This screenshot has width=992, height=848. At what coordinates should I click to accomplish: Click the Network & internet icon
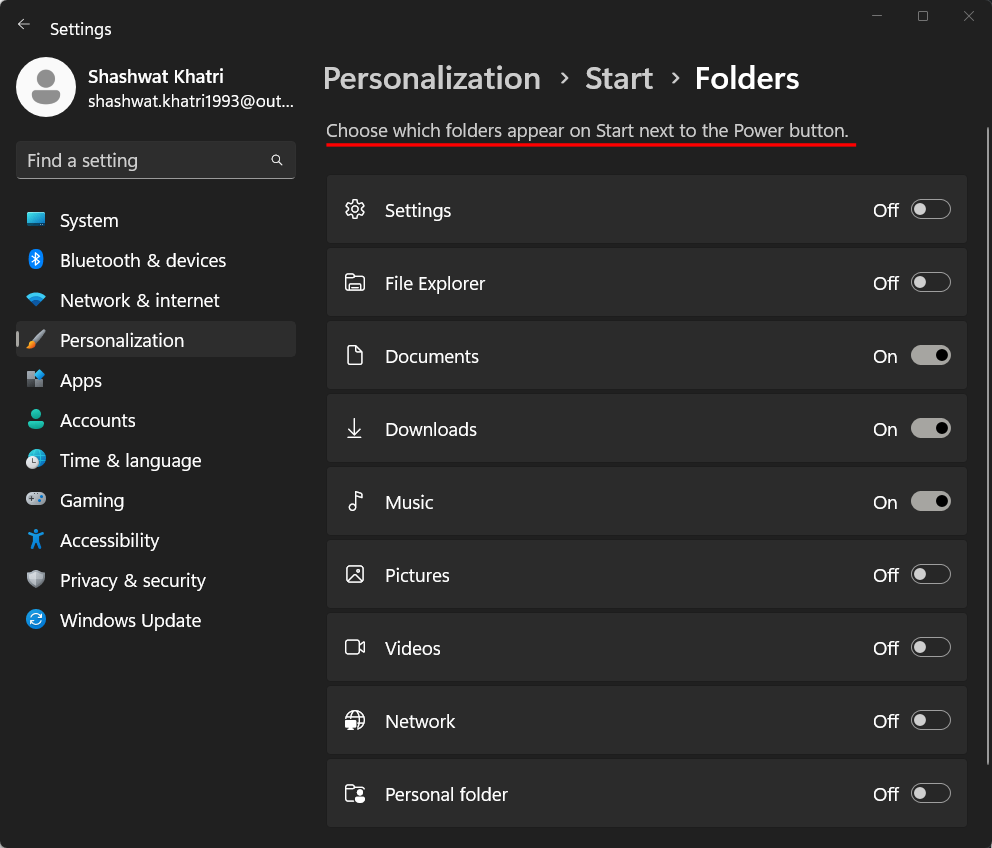point(37,300)
